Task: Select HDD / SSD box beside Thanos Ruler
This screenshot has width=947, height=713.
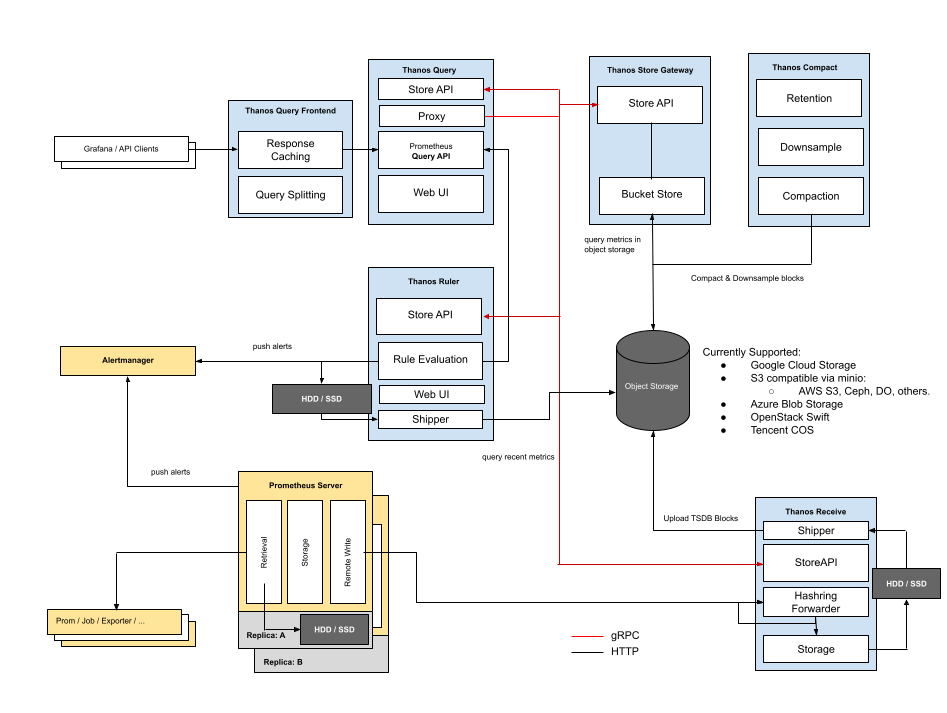Action: click(x=322, y=399)
